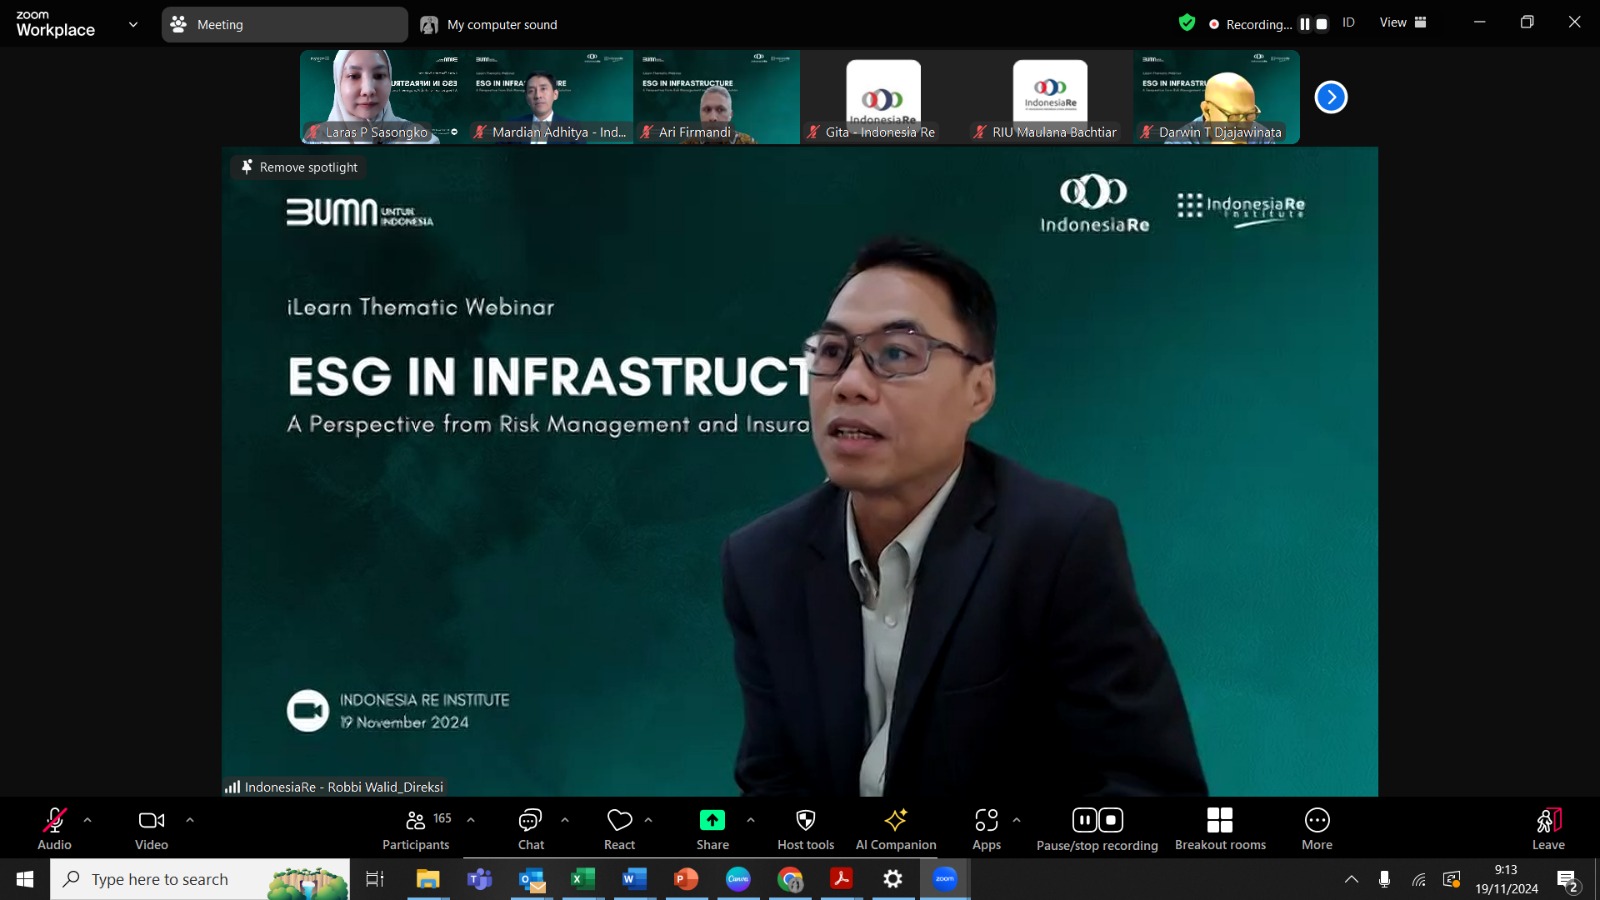The image size is (1600, 900).
Task: Open Chrome from taskbar
Action: pos(790,879)
